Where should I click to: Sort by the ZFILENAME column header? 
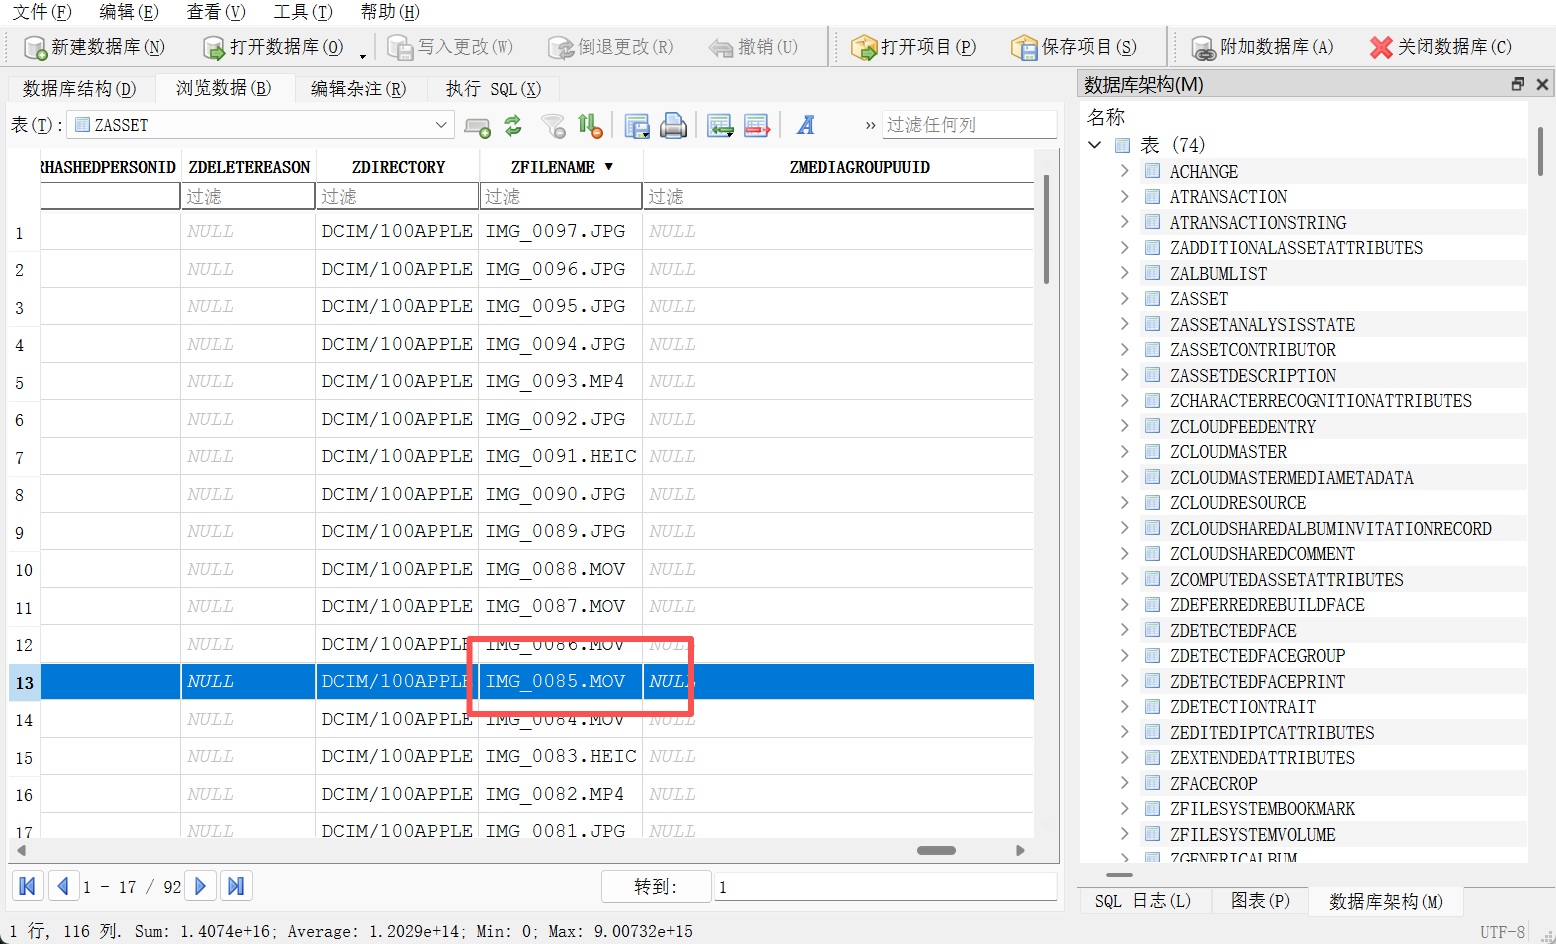pyautogui.click(x=561, y=167)
